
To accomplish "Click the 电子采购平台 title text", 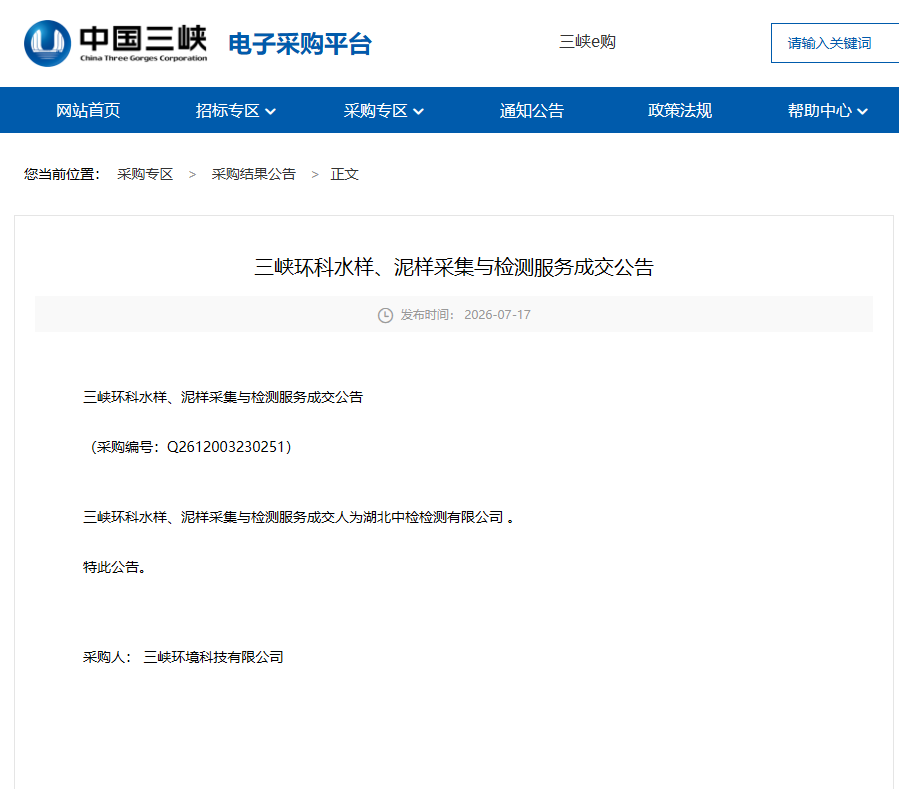I will (300, 44).
